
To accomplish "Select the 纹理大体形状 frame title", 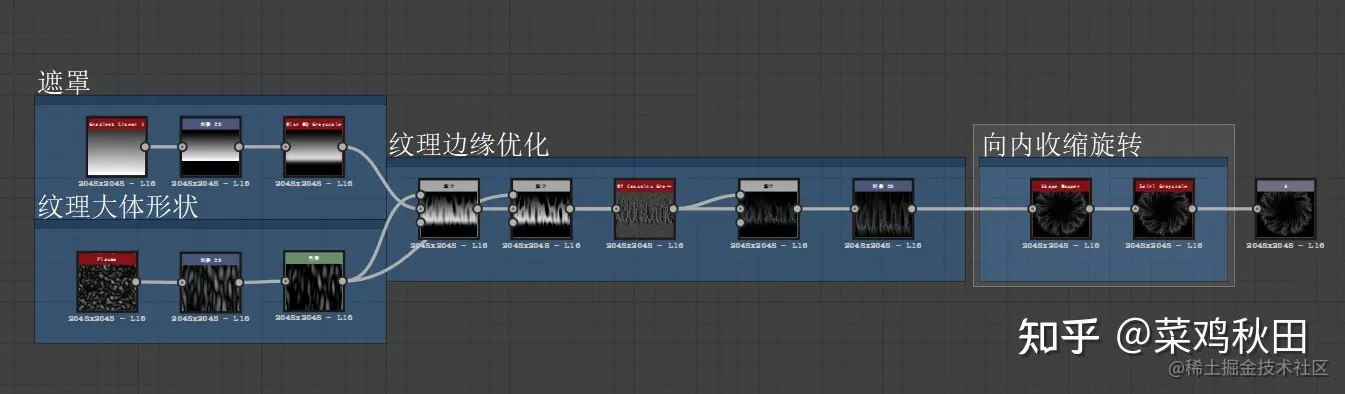I will click(118, 207).
